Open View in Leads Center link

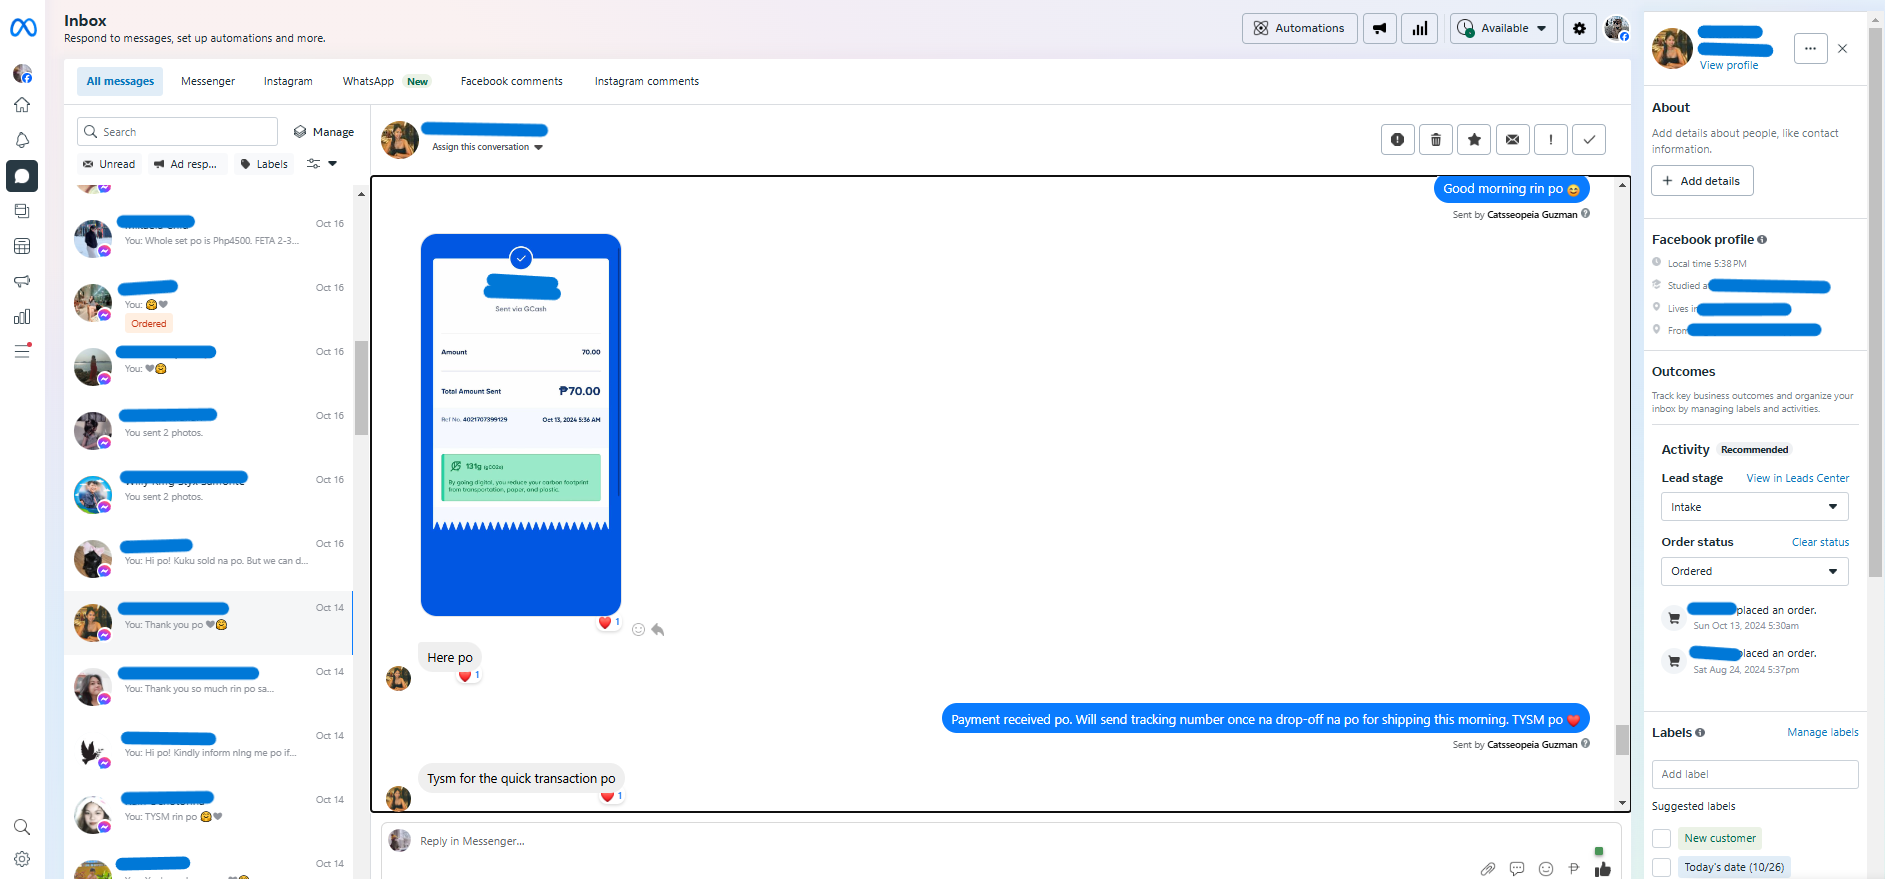pos(1798,478)
